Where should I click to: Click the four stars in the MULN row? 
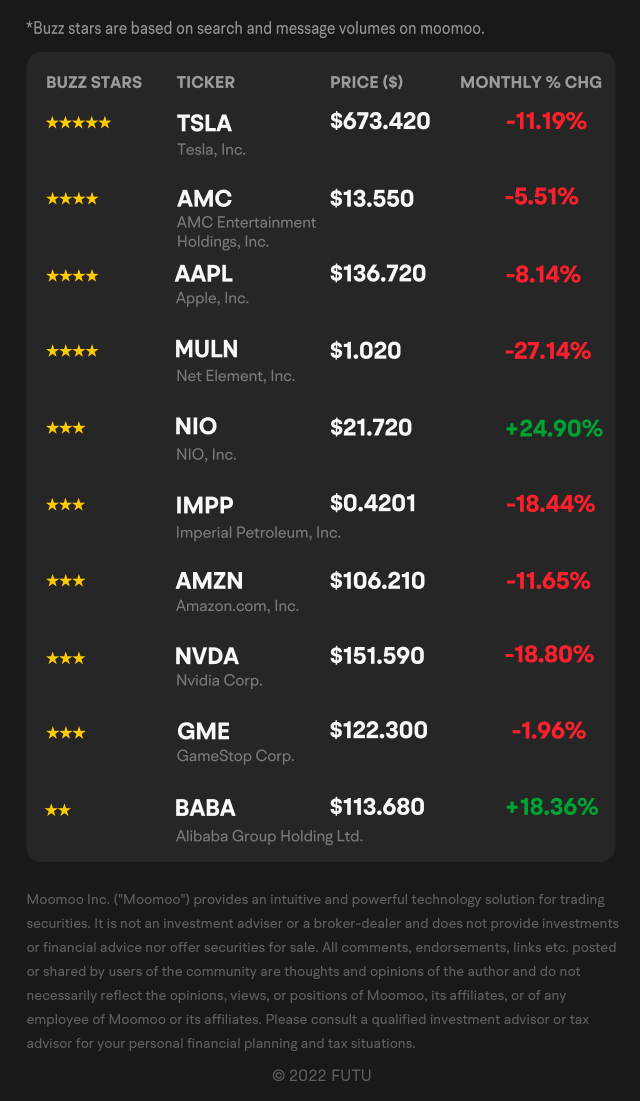pyautogui.click(x=72, y=351)
